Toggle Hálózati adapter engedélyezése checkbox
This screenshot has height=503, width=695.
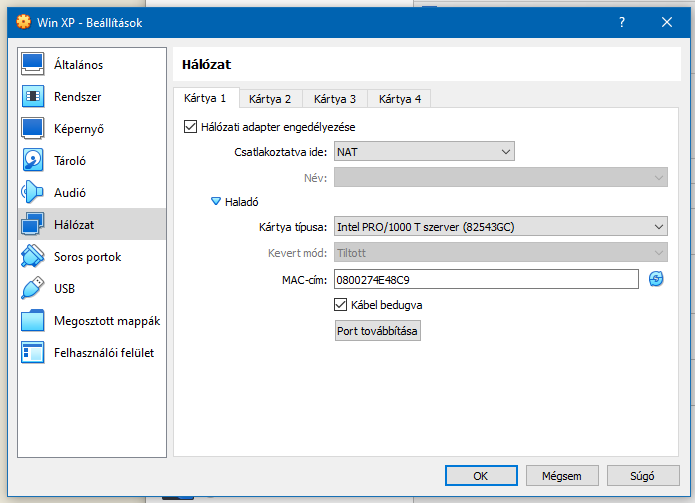191,127
